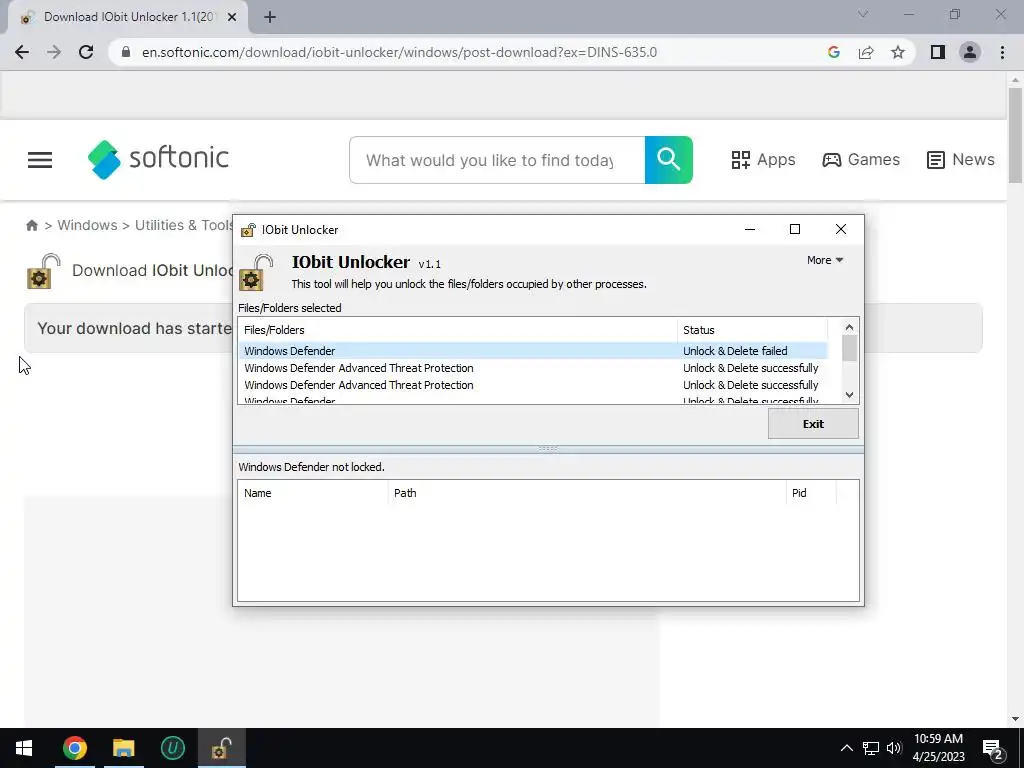Viewport: 1024px width, 768px height.
Task: Click the Chrome forward arrow
Action: [x=54, y=52]
